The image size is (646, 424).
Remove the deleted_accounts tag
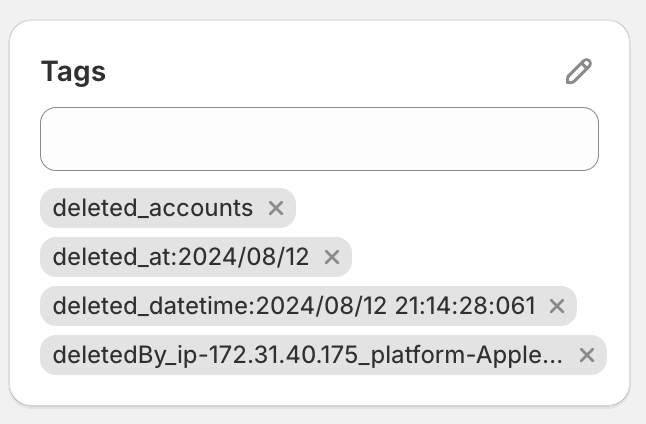pos(276,208)
